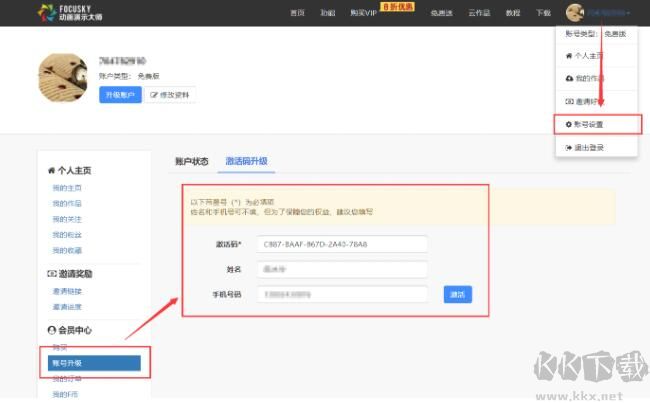Click the cloud icon beside 我的作品
This screenshot has height=403, width=650.
coord(569,78)
